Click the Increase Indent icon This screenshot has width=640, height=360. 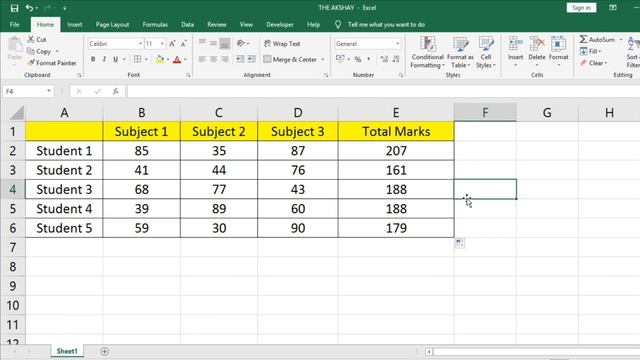tap(251, 59)
